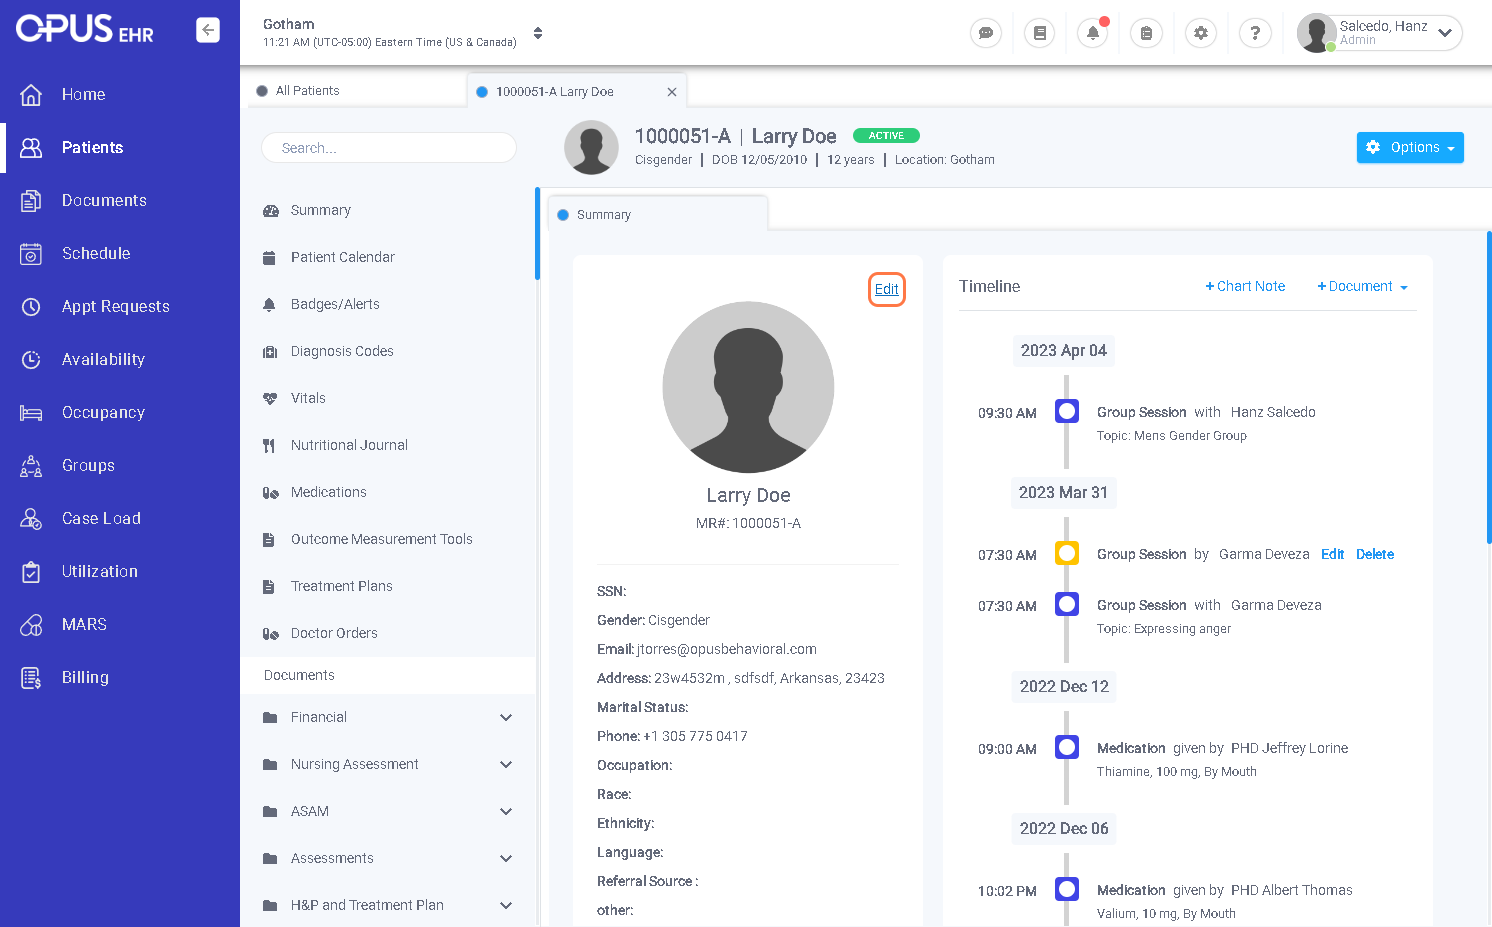Collapse the sidebar with the arrow icon
Image resolution: width=1492 pixels, height=927 pixels.
208,30
